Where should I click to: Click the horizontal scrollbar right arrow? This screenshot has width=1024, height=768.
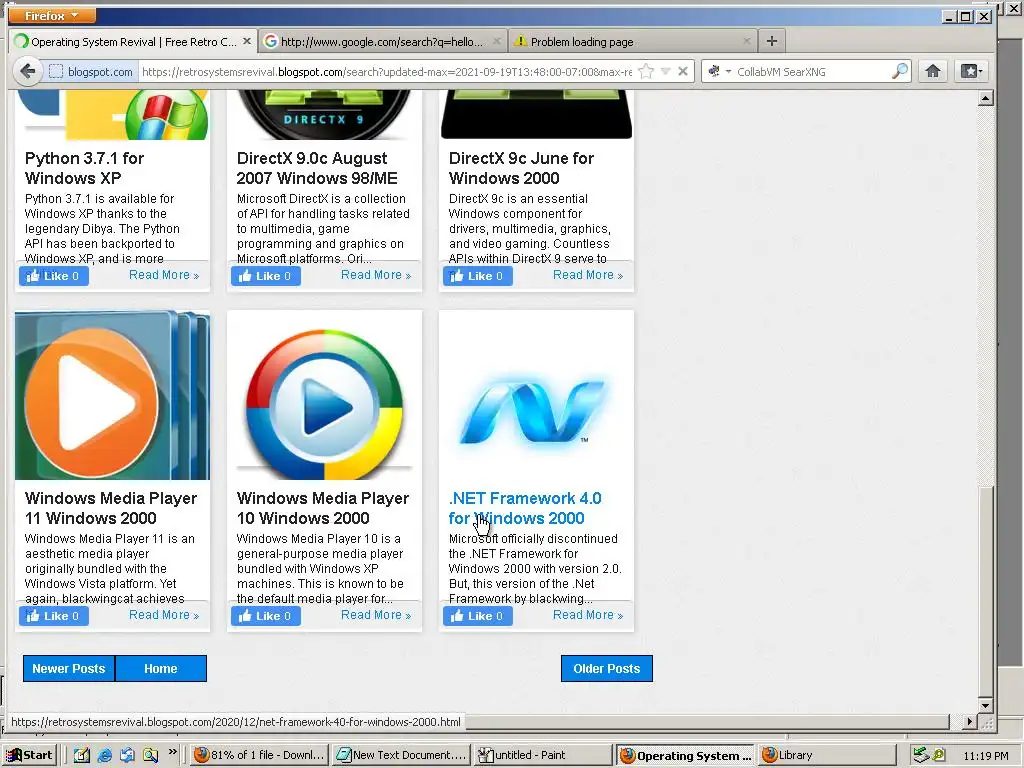(970, 722)
